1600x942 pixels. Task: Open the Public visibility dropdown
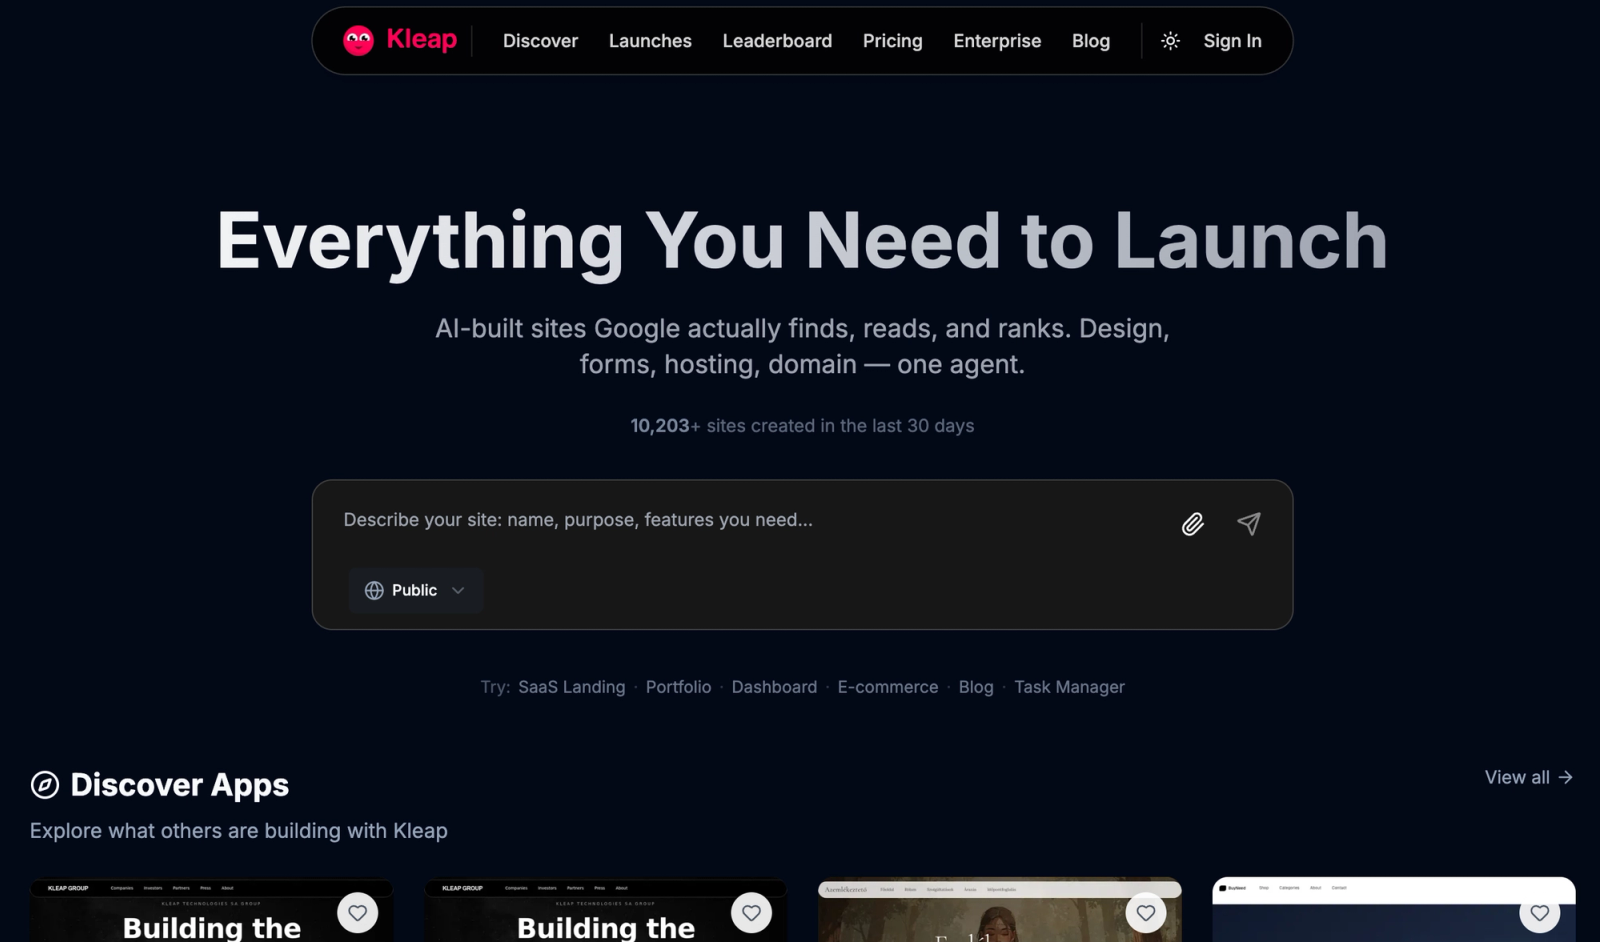pyautogui.click(x=416, y=590)
